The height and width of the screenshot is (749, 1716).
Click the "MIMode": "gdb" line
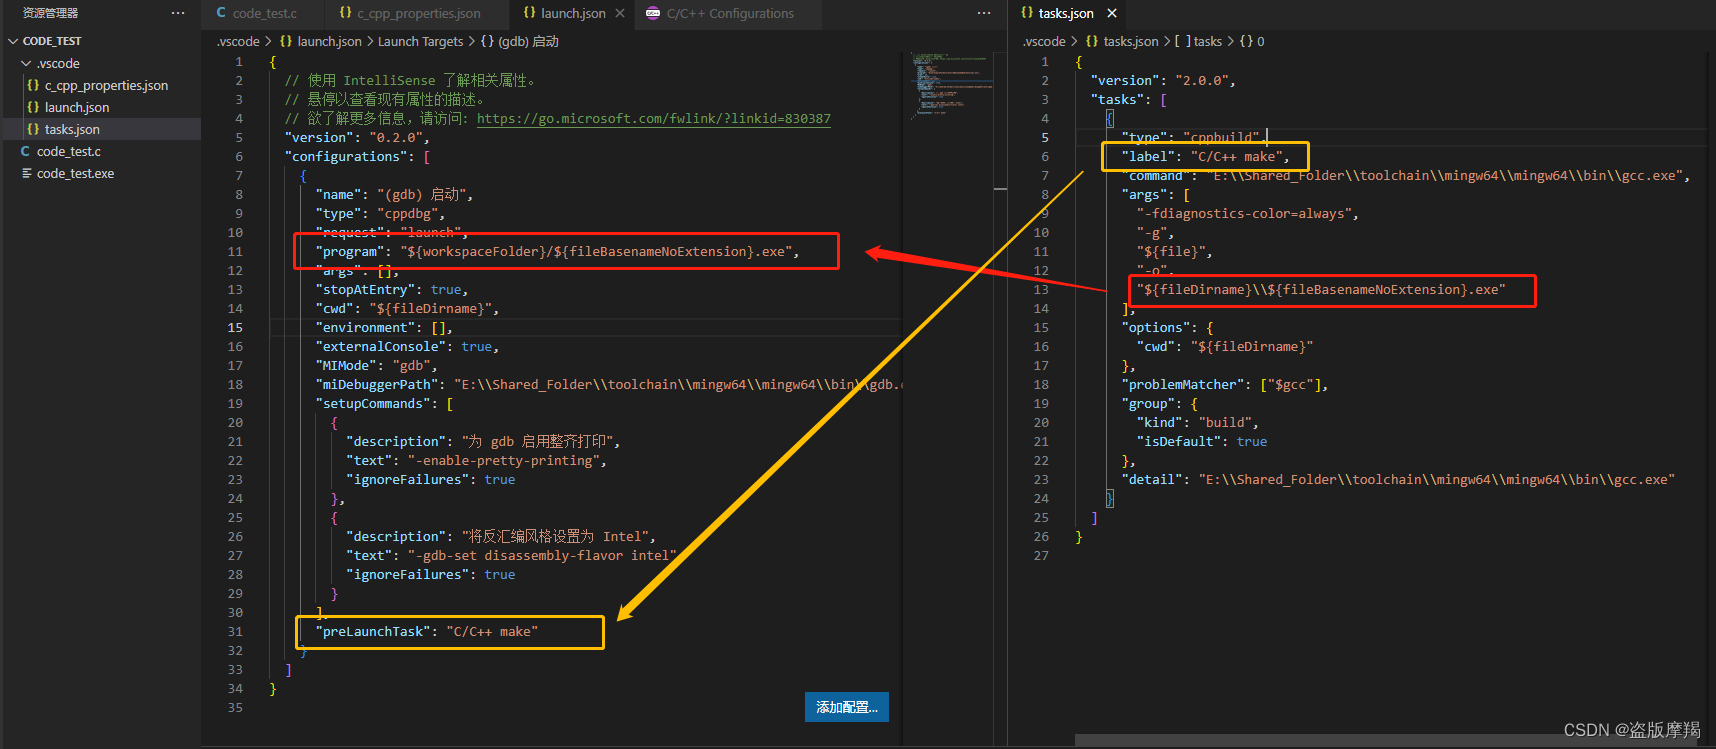[377, 365]
